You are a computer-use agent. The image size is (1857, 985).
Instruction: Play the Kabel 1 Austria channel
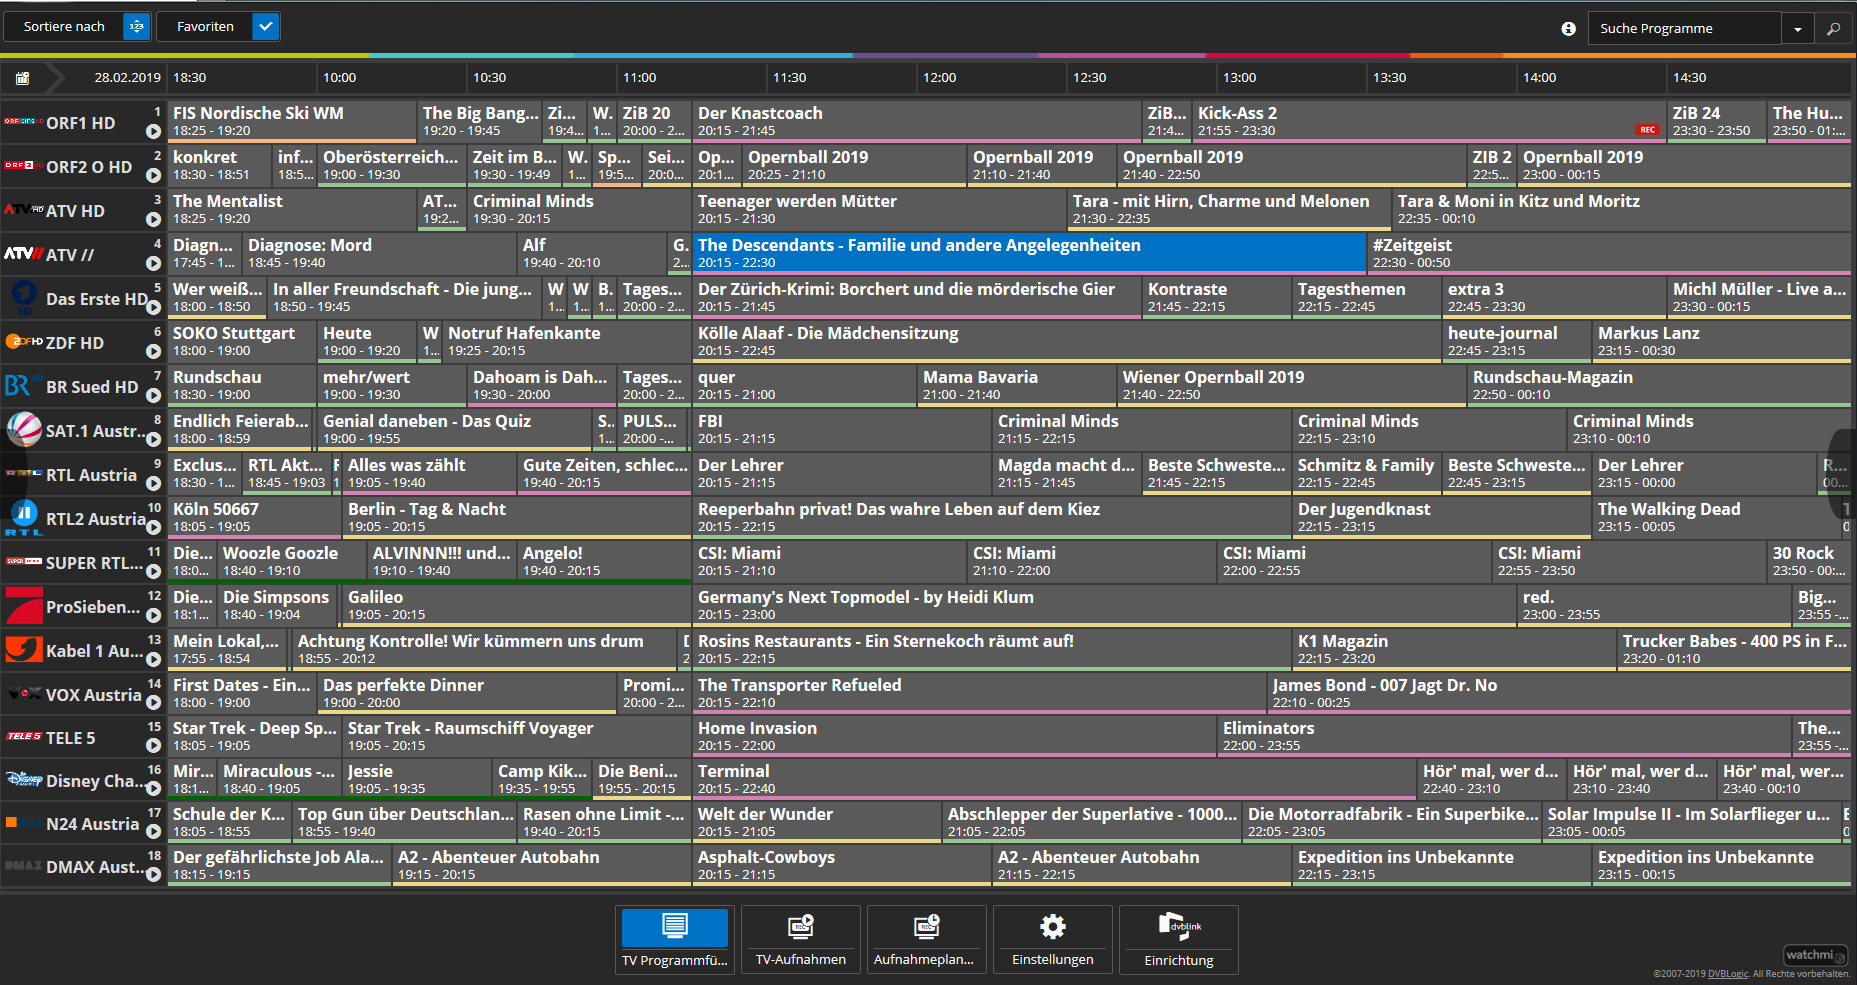pos(153,659)
